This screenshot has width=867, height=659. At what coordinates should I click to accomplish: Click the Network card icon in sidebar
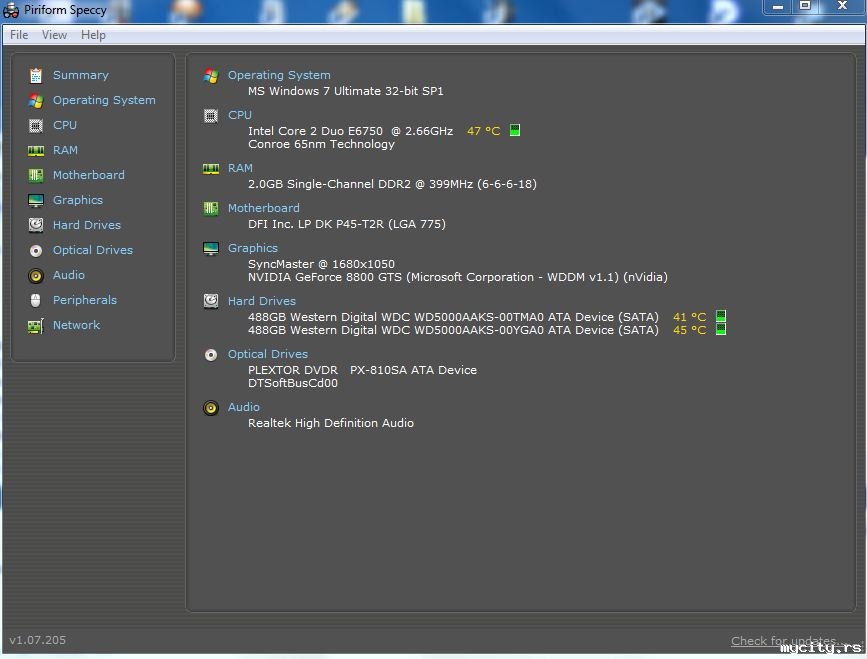point(36,326)
